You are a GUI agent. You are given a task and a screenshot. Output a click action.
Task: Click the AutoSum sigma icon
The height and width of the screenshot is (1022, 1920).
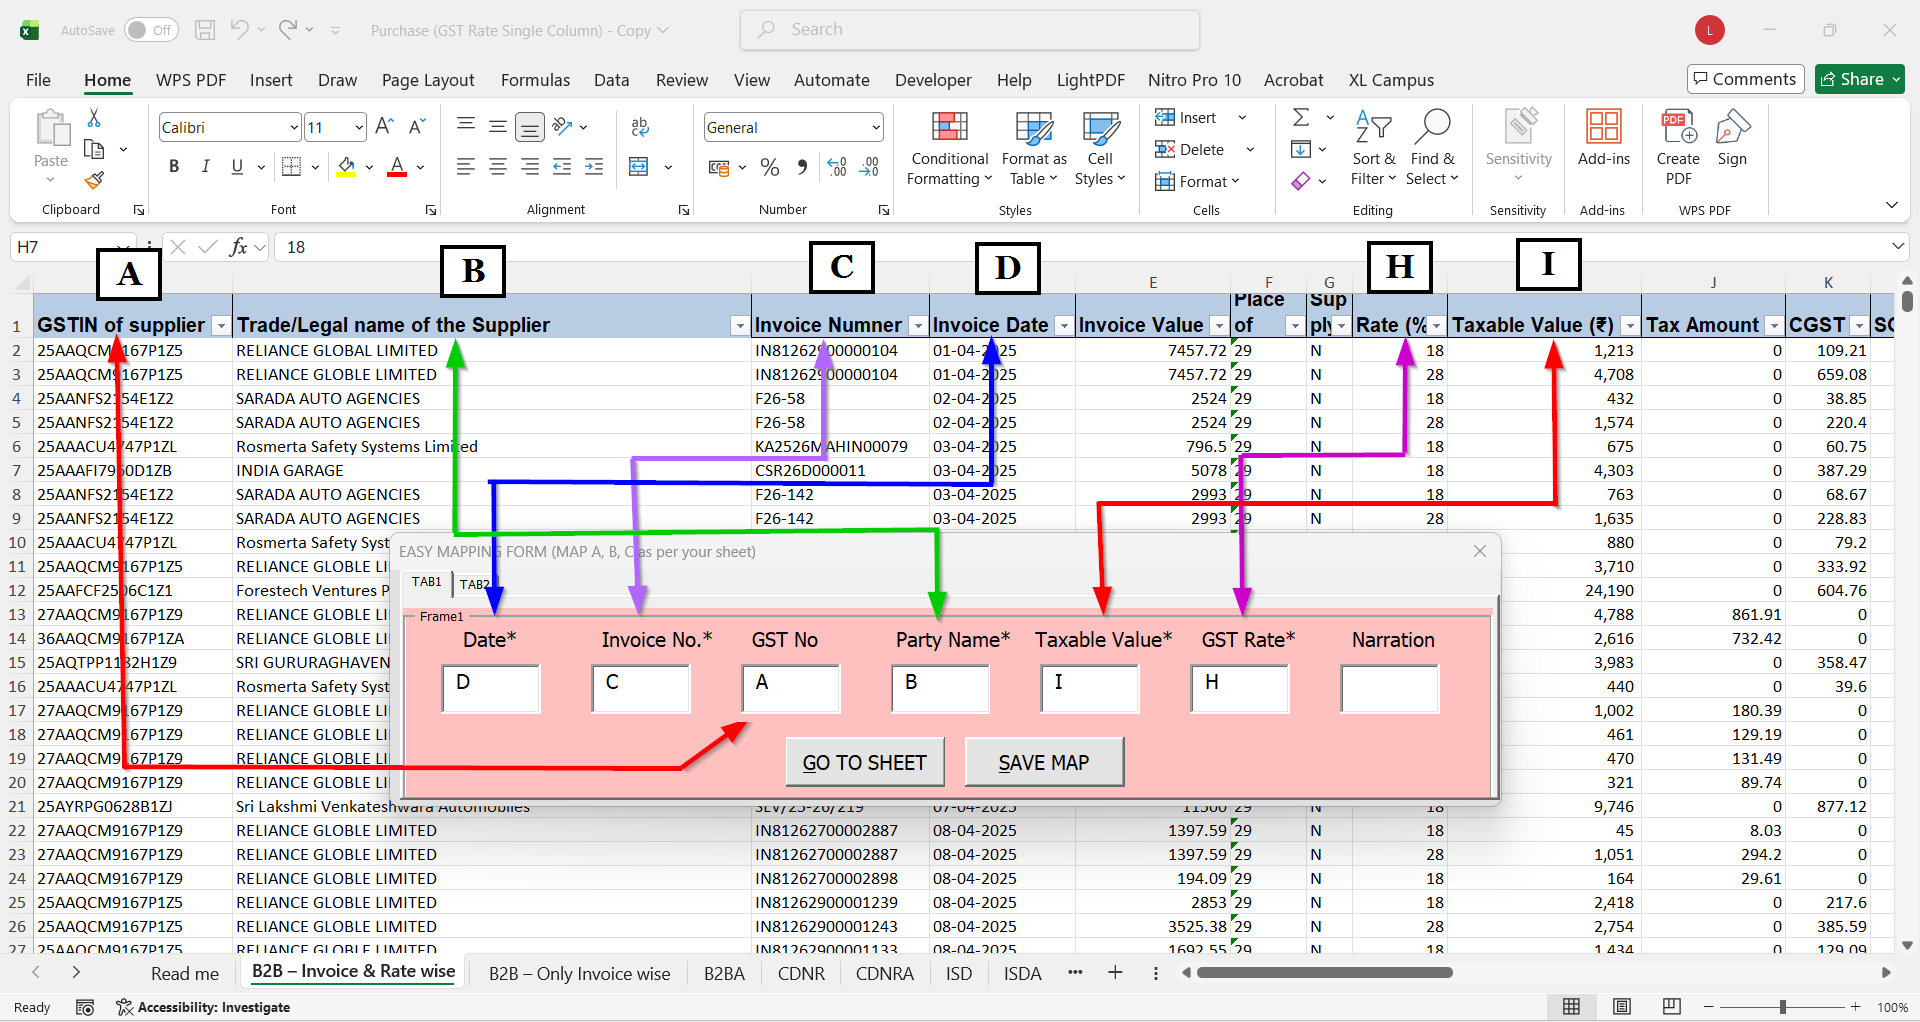pyautogui.click(x=1301, y=118)
